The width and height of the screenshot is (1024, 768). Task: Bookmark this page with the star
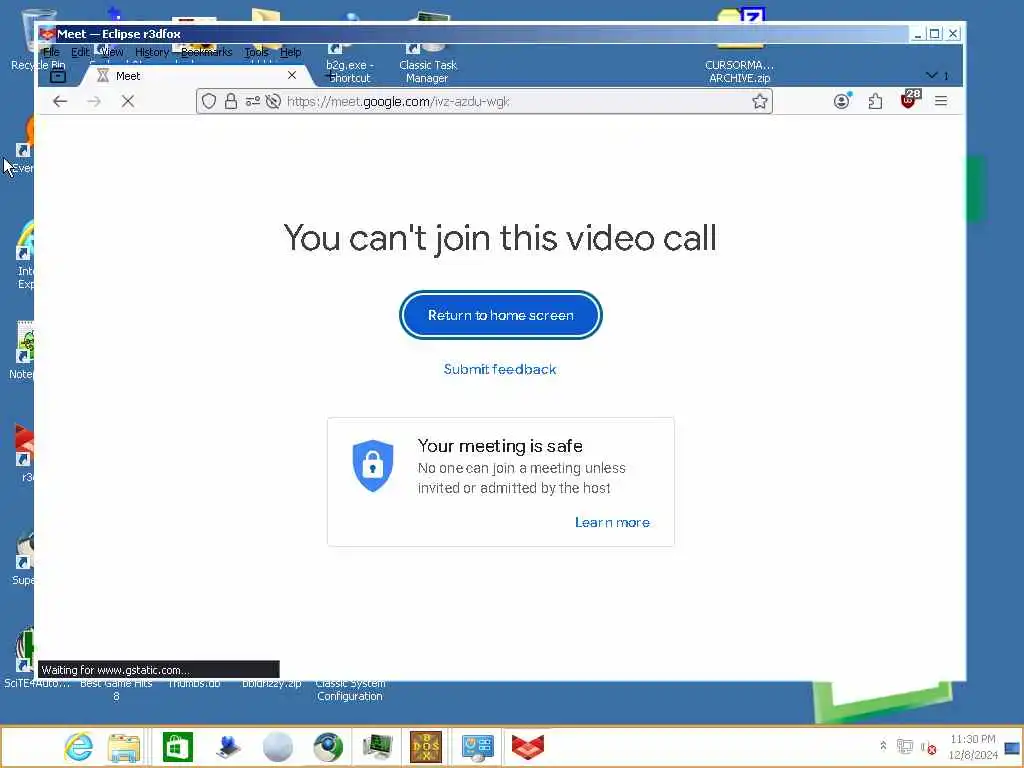(x=760, y=101)
